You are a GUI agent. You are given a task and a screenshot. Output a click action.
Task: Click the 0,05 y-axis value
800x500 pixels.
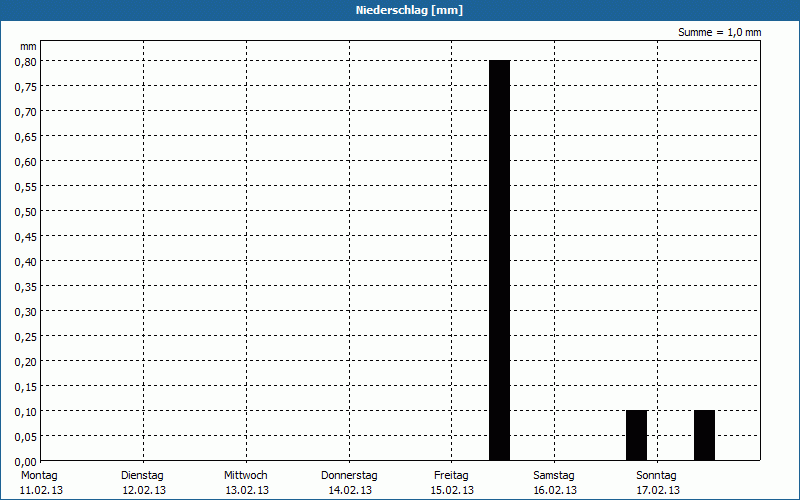[26, 437]
